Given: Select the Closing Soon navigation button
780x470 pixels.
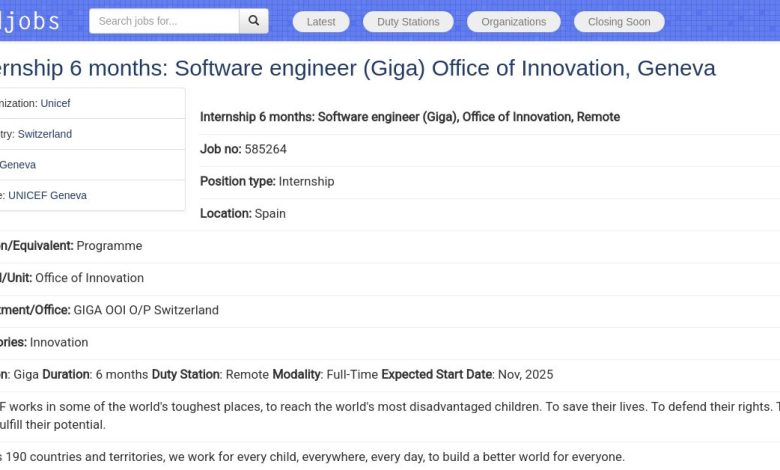Looking at the screenshot, I should coord(619,22).
